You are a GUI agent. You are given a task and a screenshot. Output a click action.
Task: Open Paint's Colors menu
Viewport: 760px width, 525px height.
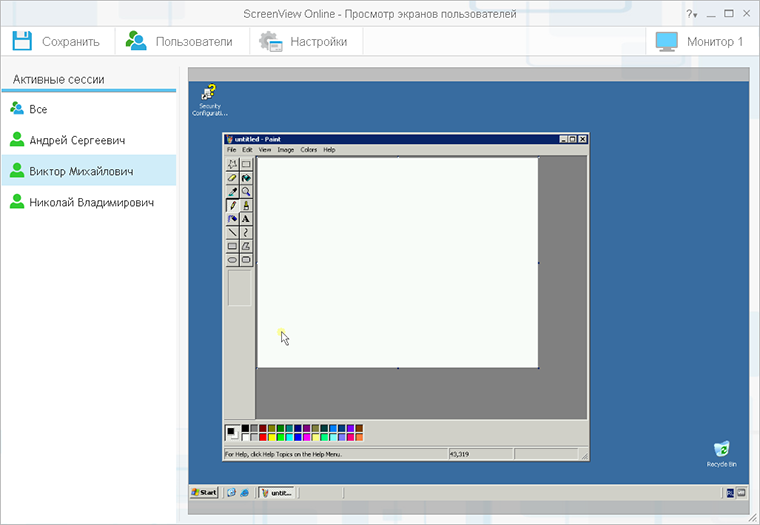point(308,150)
